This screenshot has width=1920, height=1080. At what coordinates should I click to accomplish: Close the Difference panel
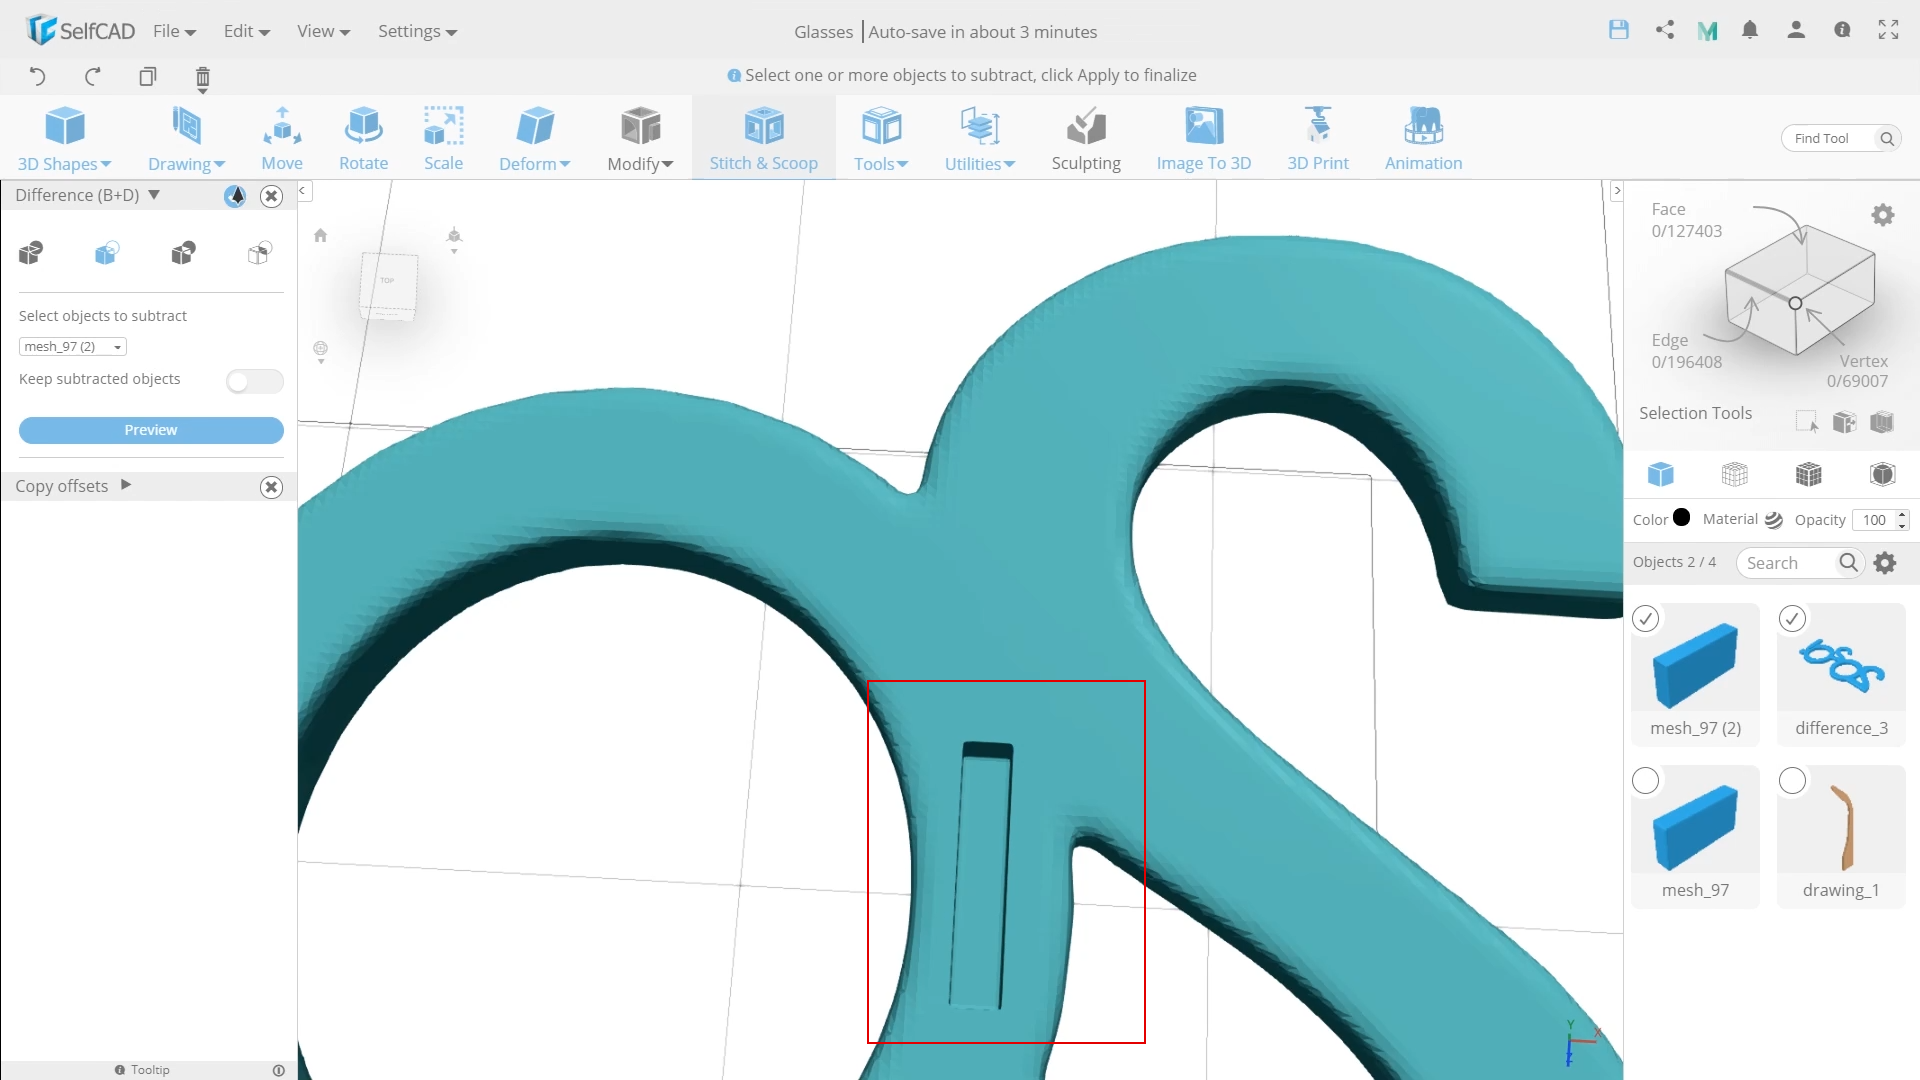271,196
